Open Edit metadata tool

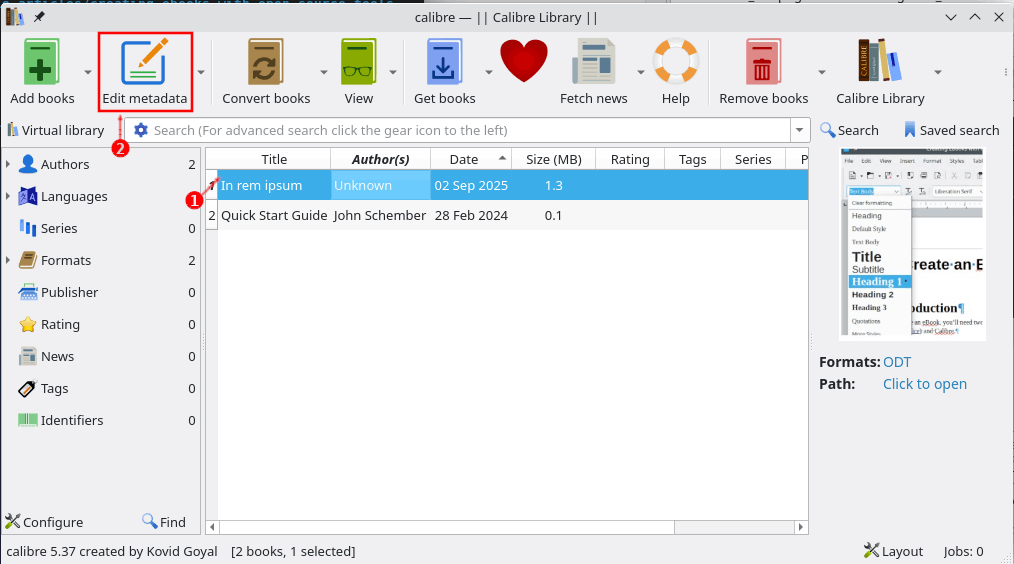pyautogui.click(x=144, y=63)
